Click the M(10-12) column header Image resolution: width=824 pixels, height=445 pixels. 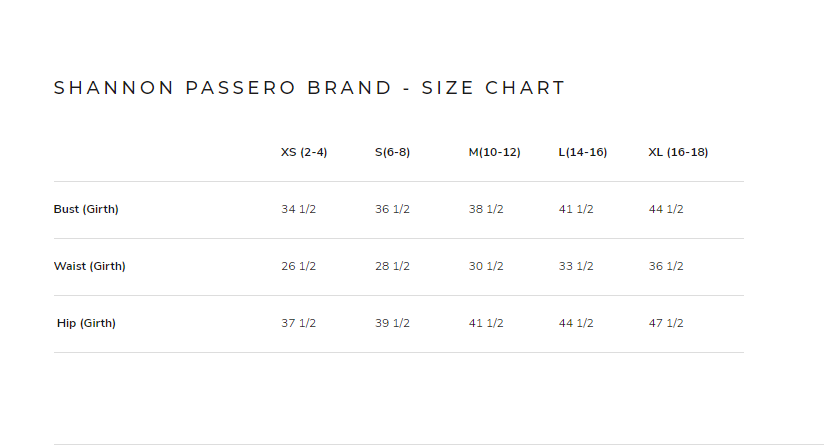[494, 152]
